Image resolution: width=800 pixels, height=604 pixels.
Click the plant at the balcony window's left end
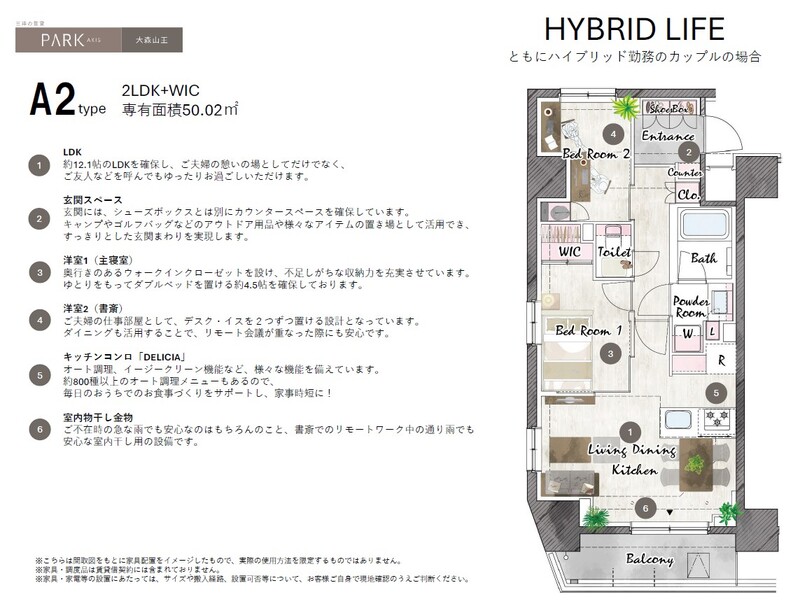(594, 517)
